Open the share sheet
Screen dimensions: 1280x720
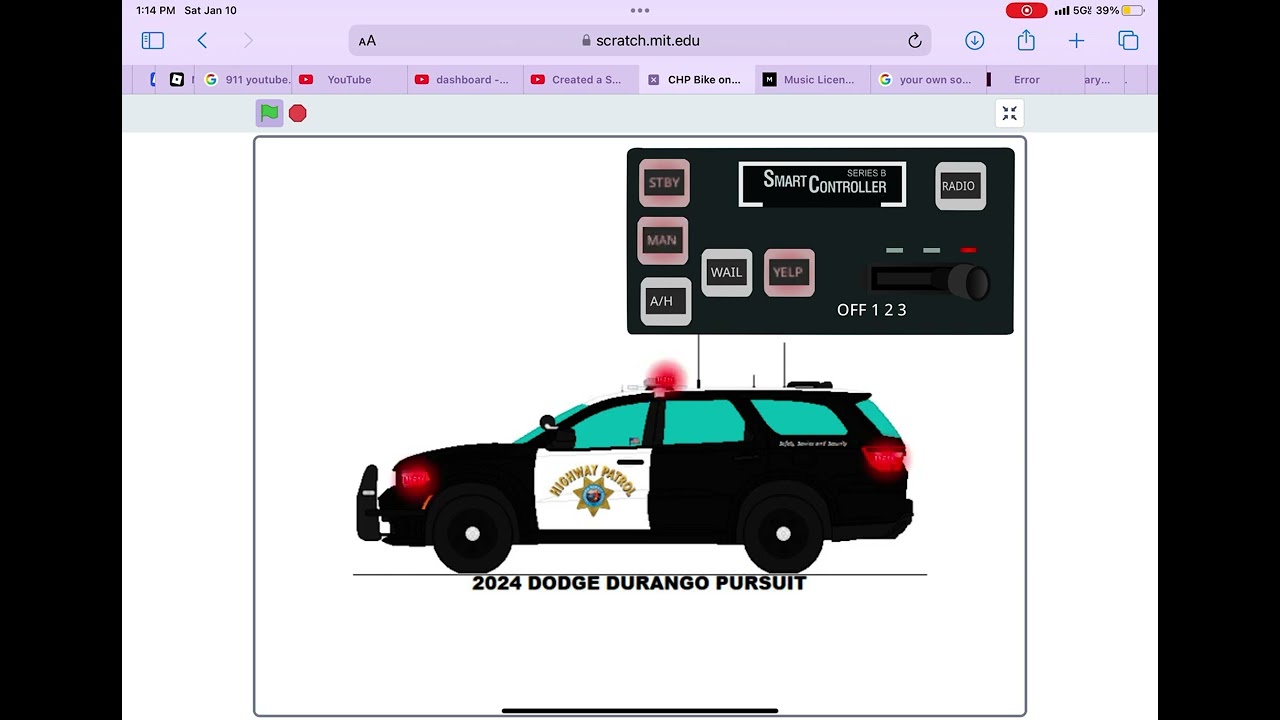[x=1026, y=40]
